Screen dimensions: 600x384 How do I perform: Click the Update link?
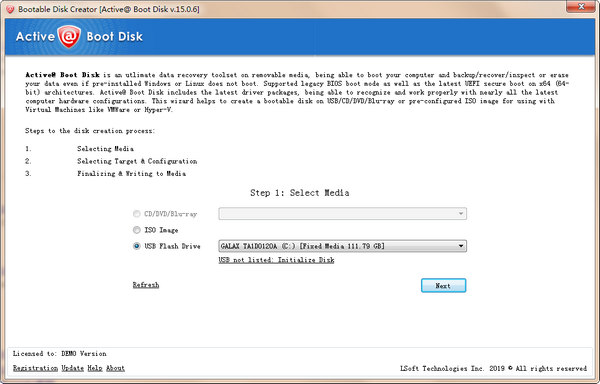pyautogui.click(x=73, y=368)
